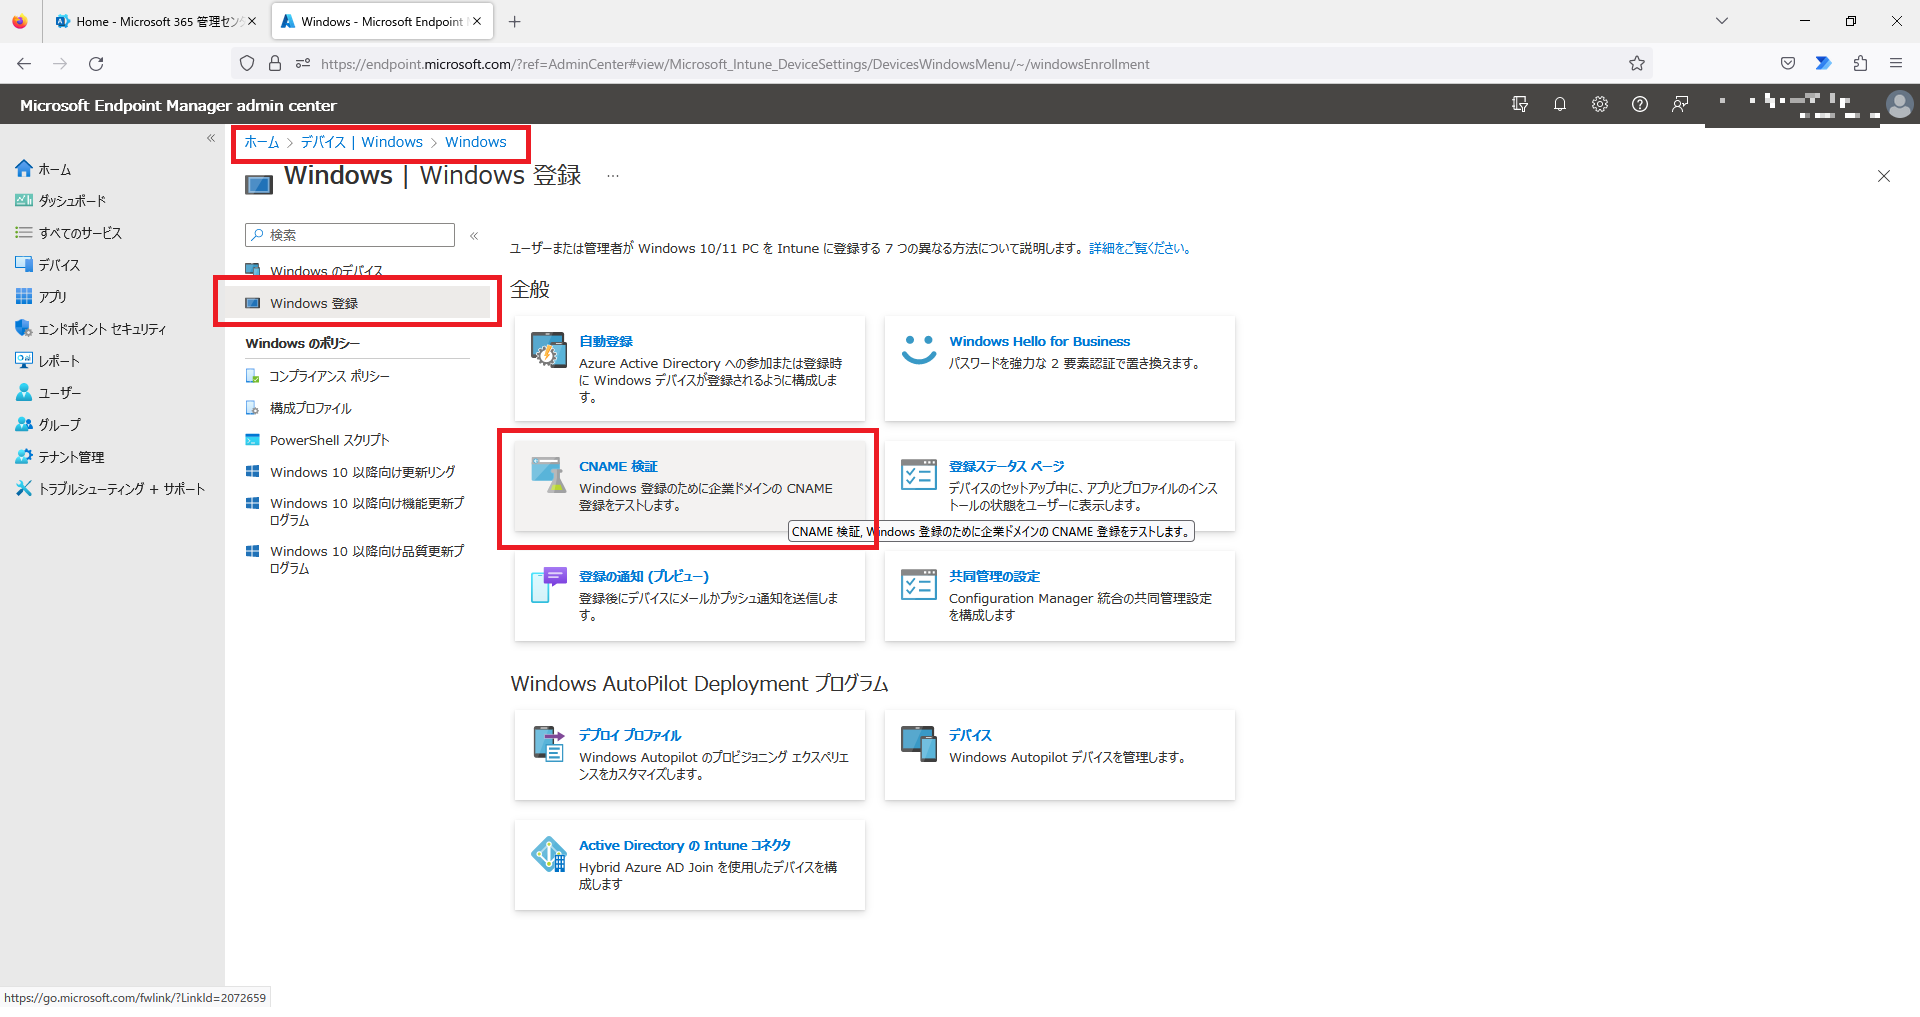Click the browser back arrow
The image size is (1920, 1017).
24,64
